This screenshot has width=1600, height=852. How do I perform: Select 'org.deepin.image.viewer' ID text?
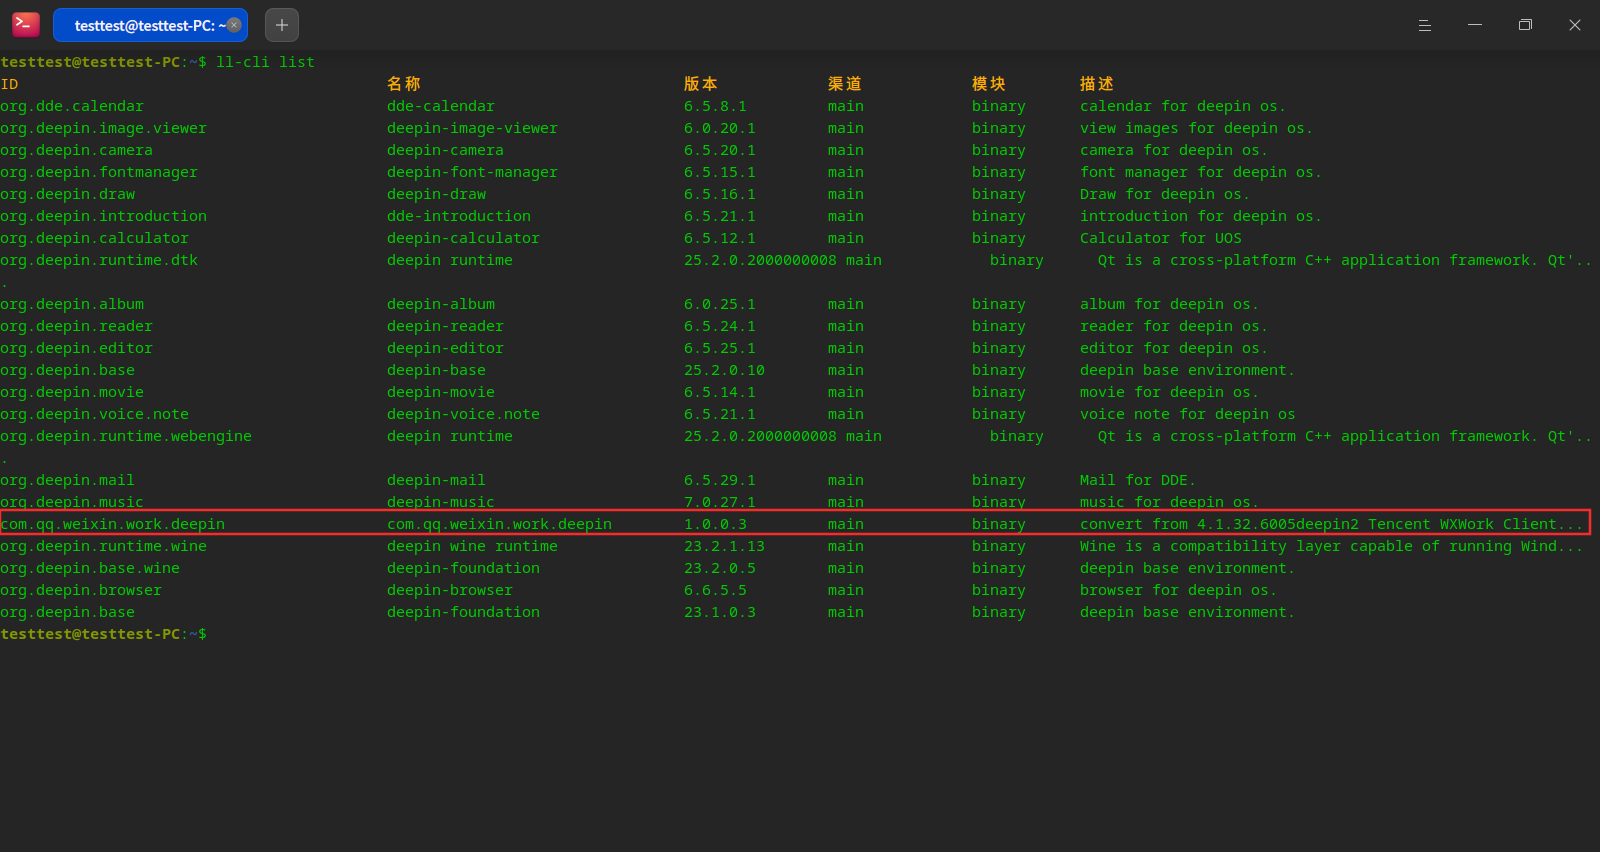click(x=103, y=128)
